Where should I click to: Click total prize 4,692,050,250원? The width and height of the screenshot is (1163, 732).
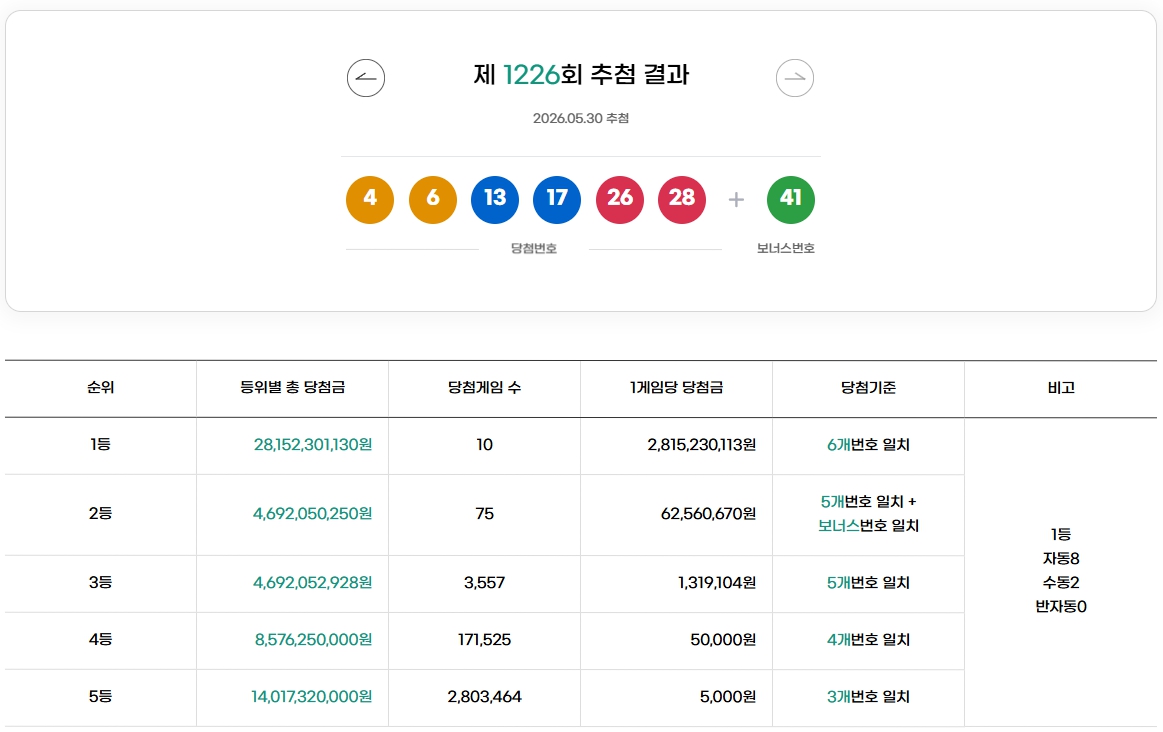312,513
